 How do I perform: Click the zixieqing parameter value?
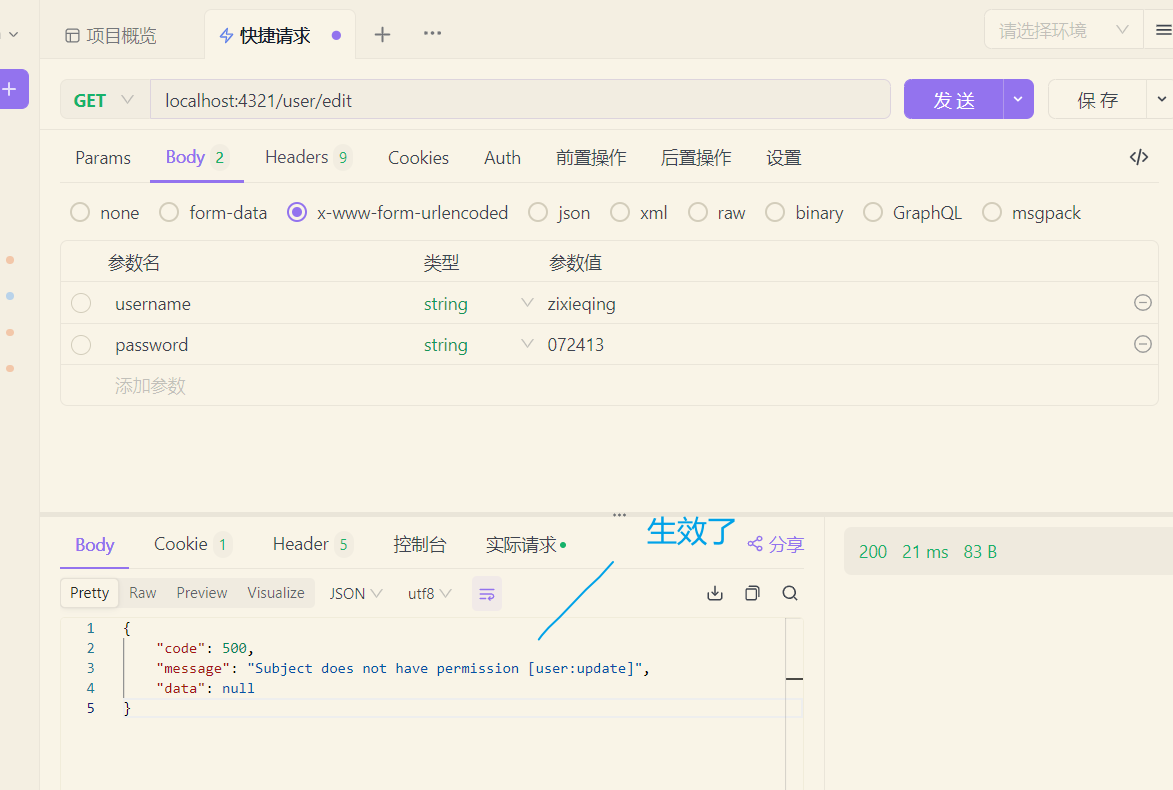(581, 304)
